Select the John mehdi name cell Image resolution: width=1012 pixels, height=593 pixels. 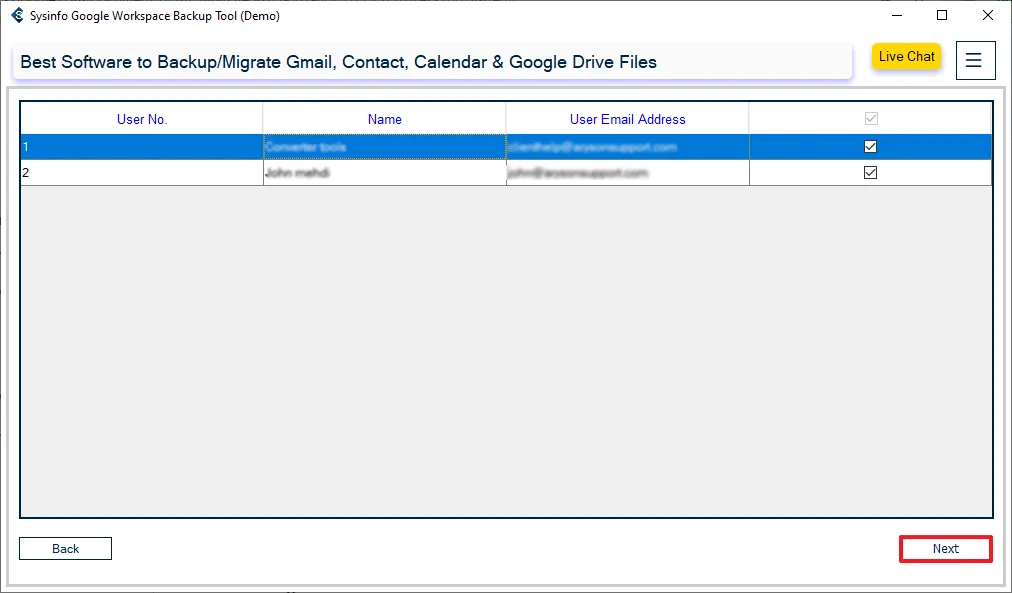click(384, 173)
